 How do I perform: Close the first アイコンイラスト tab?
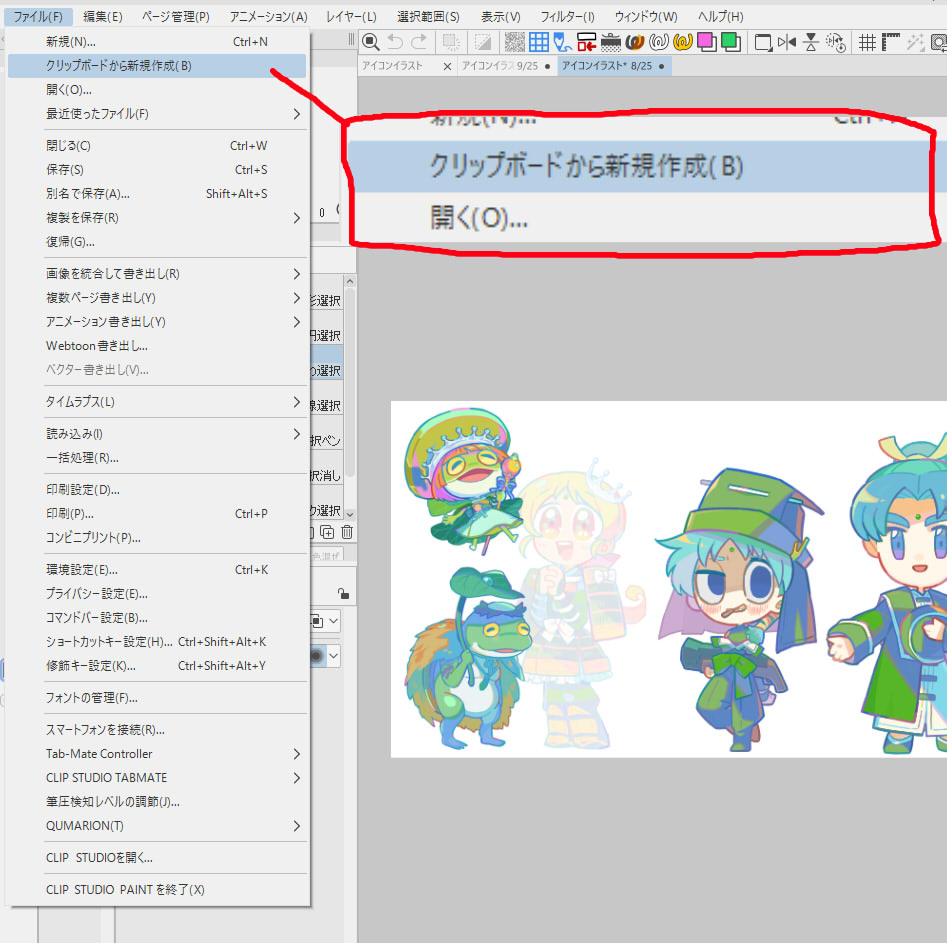447,66
